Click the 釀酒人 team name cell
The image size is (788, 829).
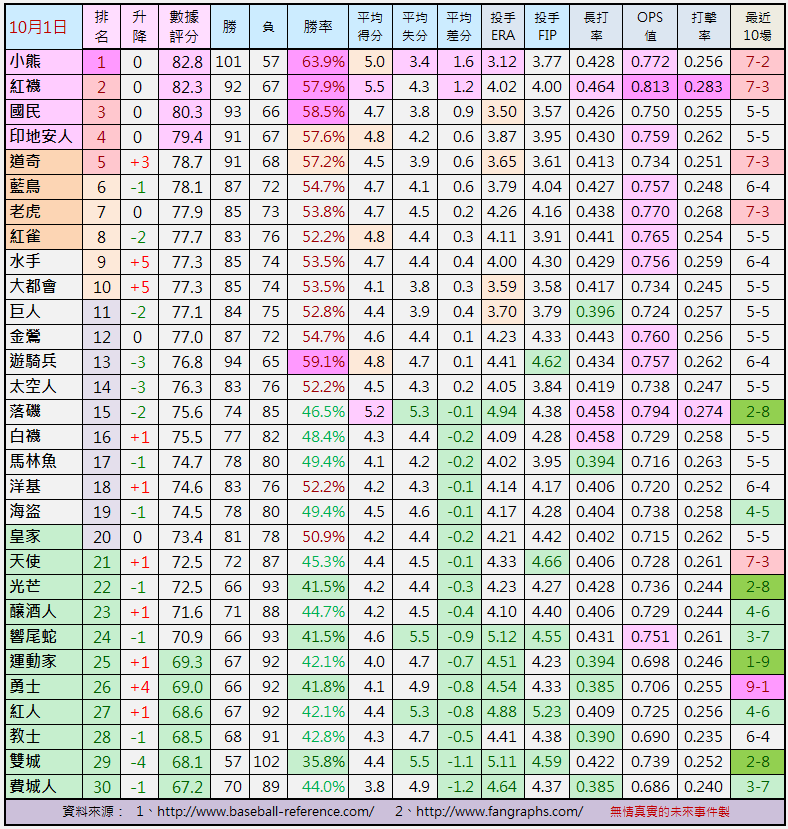(x=44, y=612)
